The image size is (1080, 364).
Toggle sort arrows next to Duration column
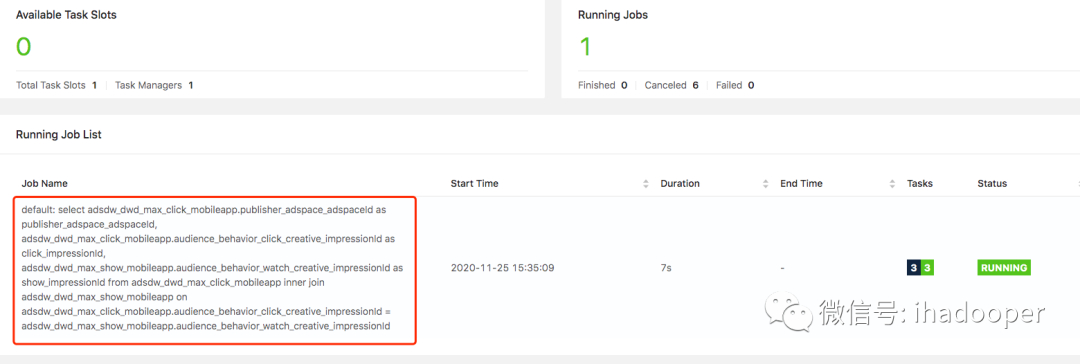[x=765, y=183]
